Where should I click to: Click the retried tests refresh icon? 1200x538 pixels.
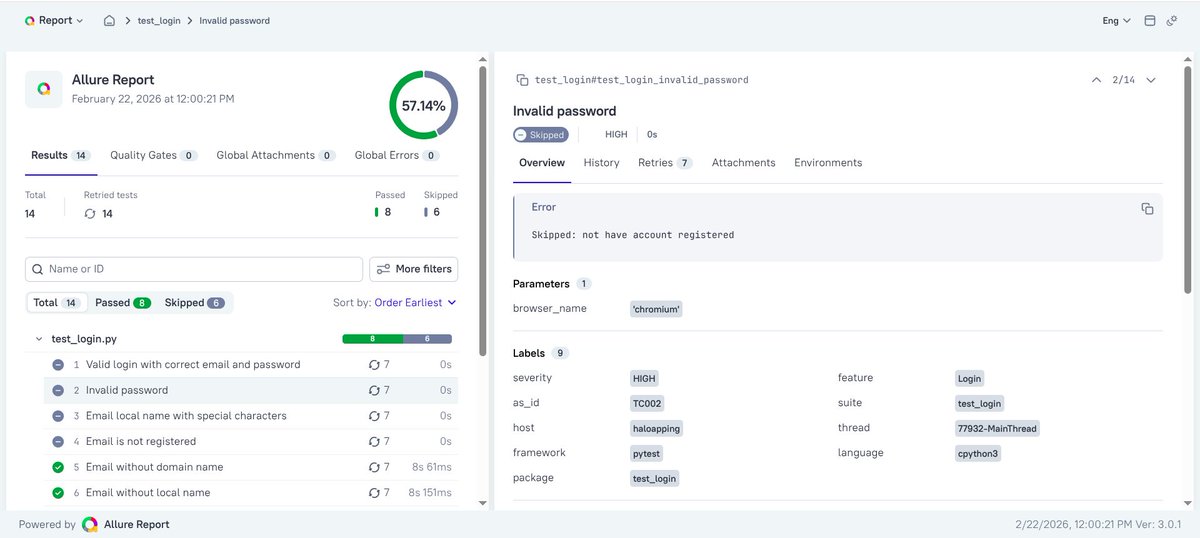(x=90, y=213)
